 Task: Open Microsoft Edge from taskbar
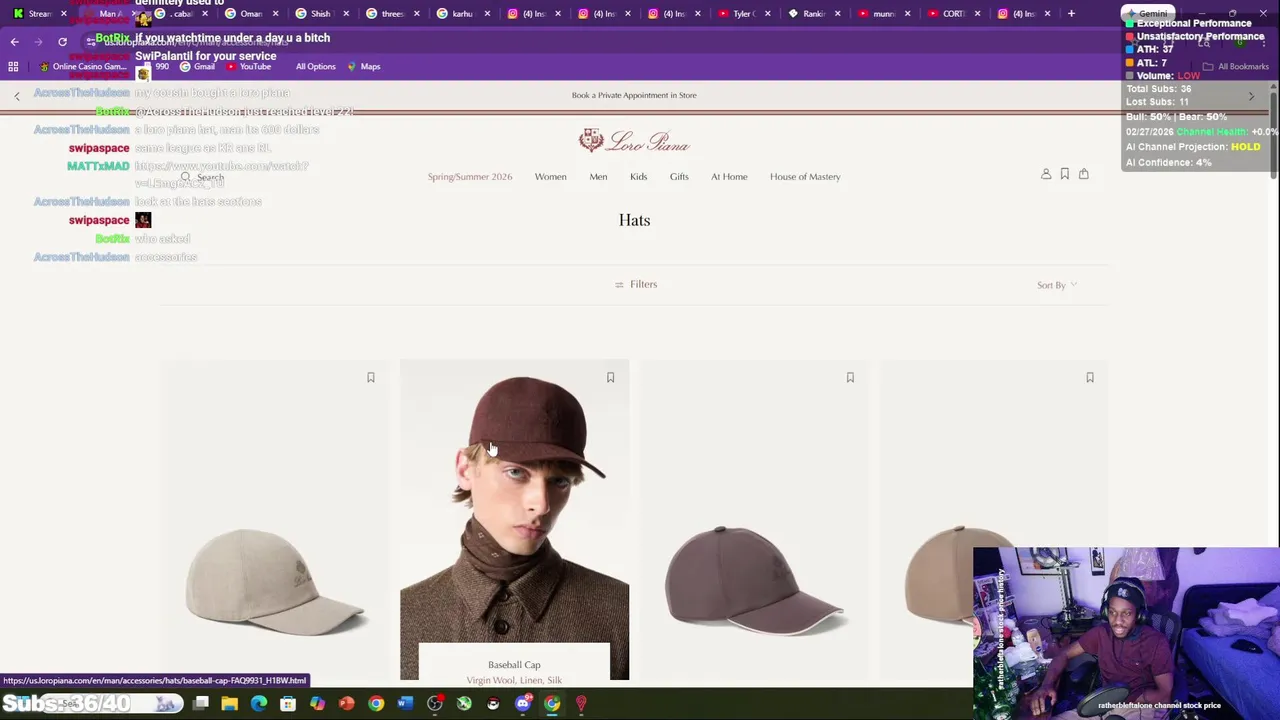(x=259, y=704)
